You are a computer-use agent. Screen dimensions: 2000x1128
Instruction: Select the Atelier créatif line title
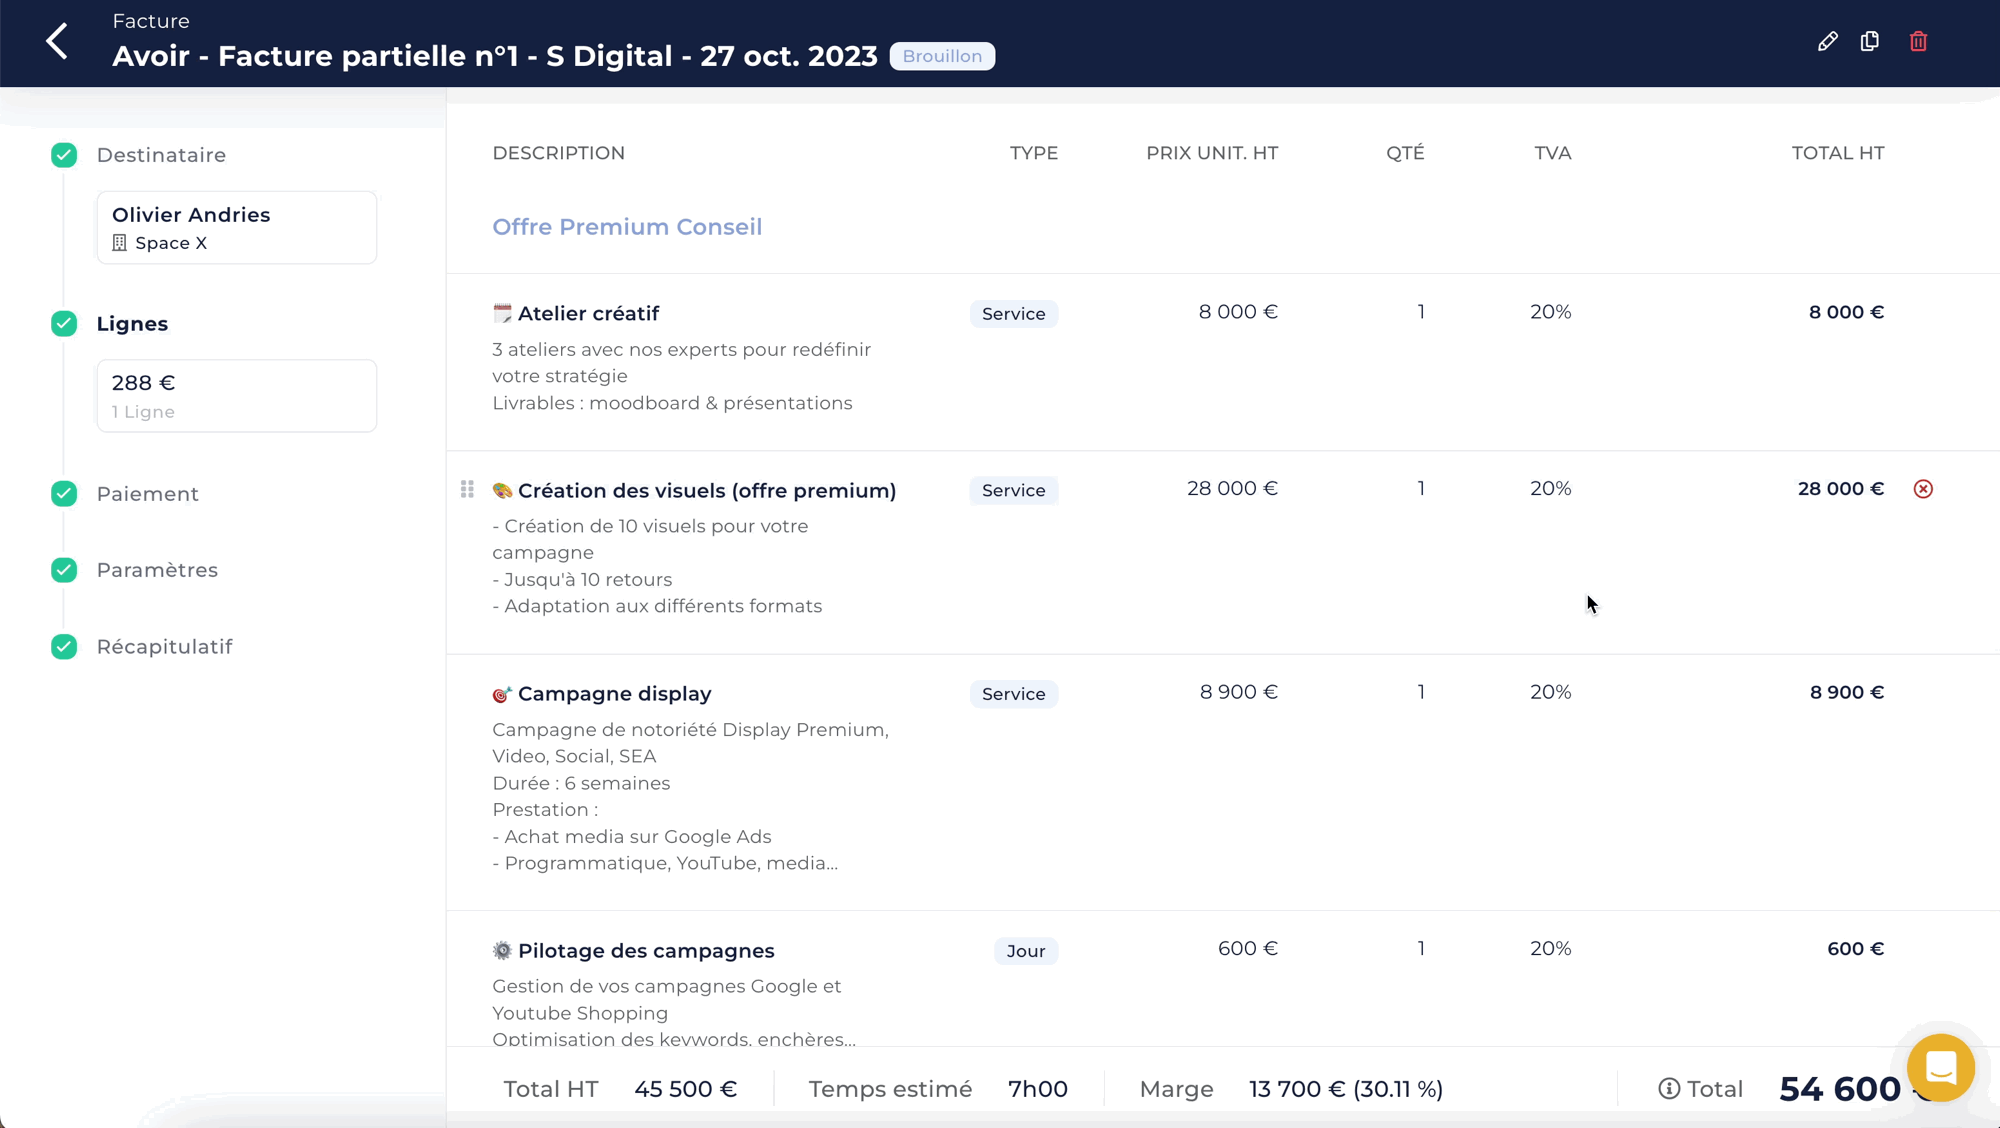(588, 313)
